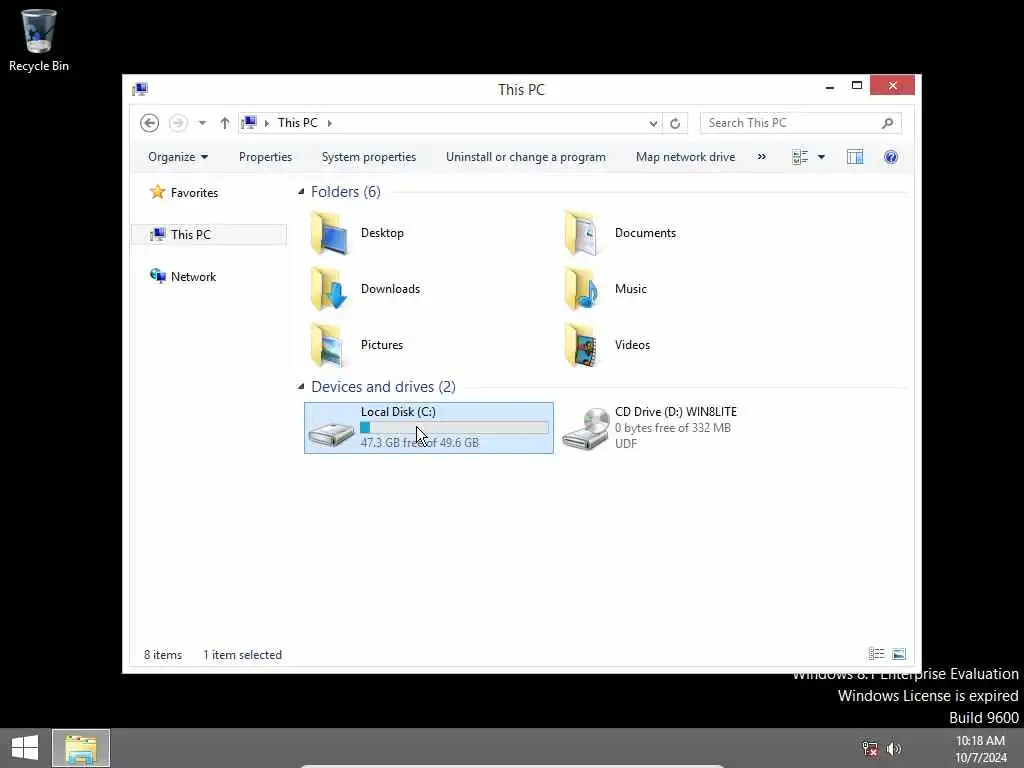
Task: Select This PC in navigation pane
Action: pyautogui.click(x=209, y=234)
